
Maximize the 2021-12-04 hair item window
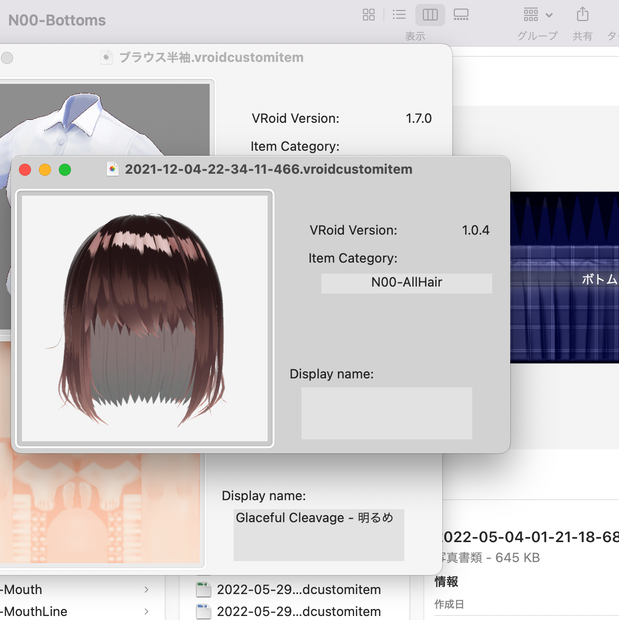[65, 170]
